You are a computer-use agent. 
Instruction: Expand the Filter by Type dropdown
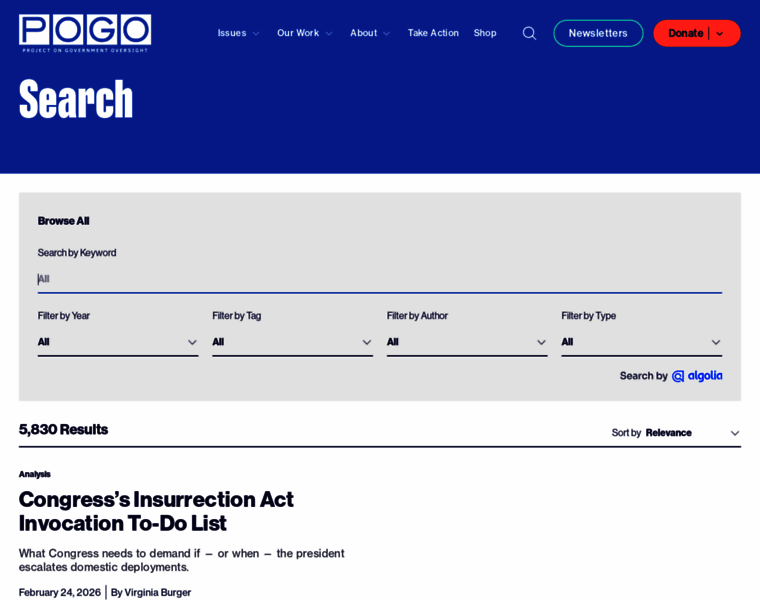pyautogui.click(x=641, y=342)
